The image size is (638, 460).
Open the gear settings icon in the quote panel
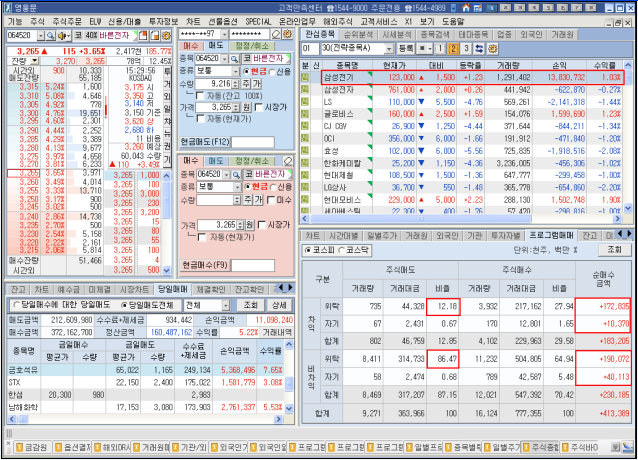point(166,36)
